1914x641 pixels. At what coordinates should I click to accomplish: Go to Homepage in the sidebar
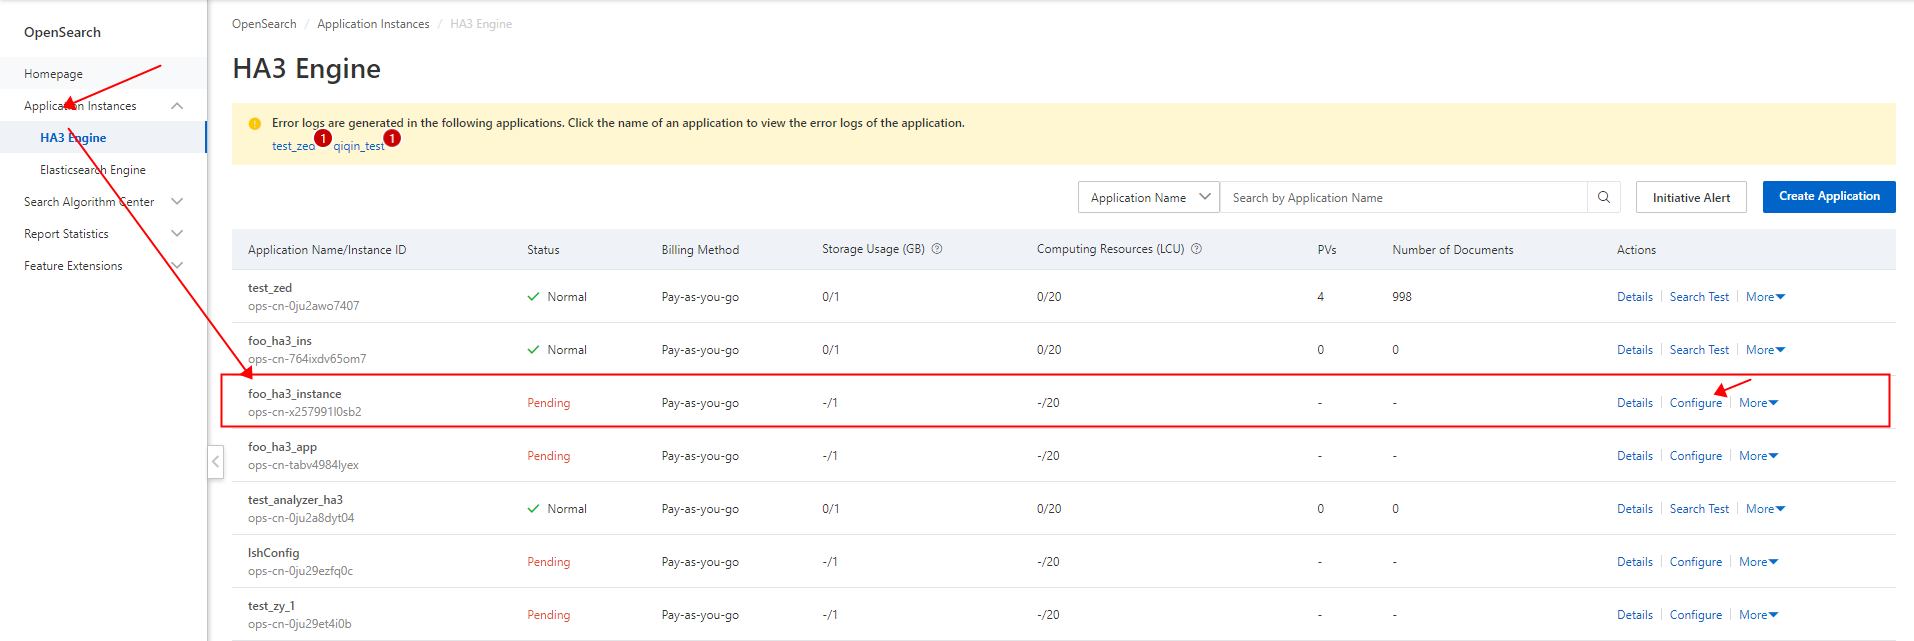(53, 74)
